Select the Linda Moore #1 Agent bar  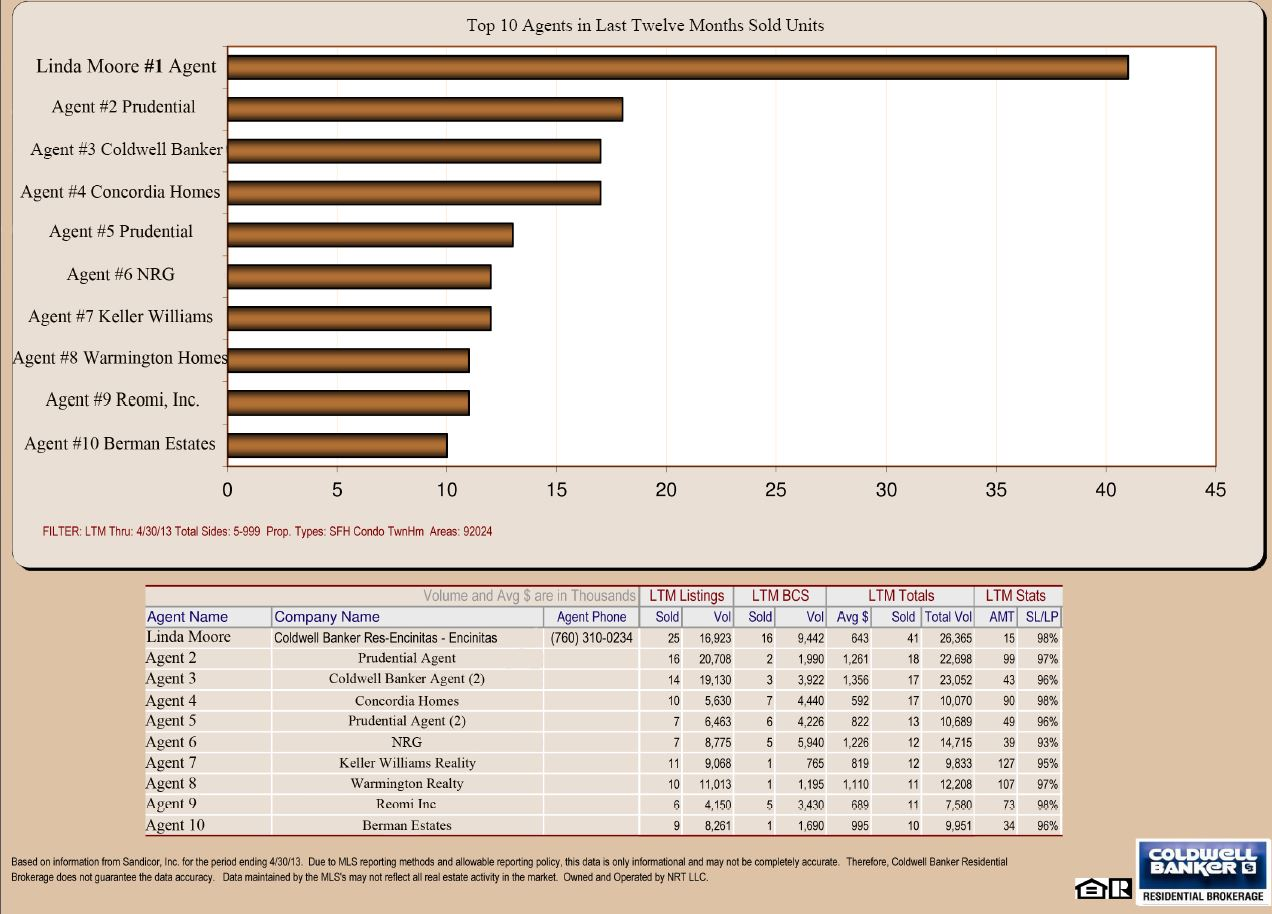tap(678, 67)
